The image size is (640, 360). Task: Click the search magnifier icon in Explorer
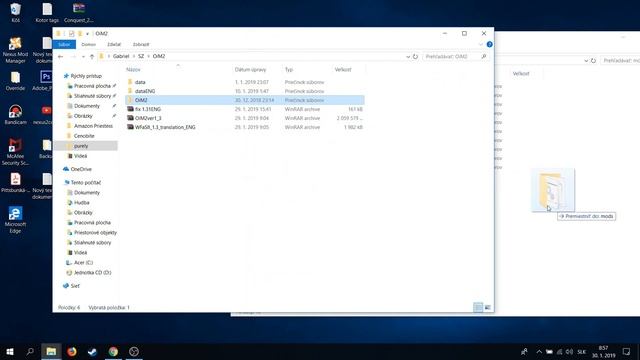click(x=484, y=56)
